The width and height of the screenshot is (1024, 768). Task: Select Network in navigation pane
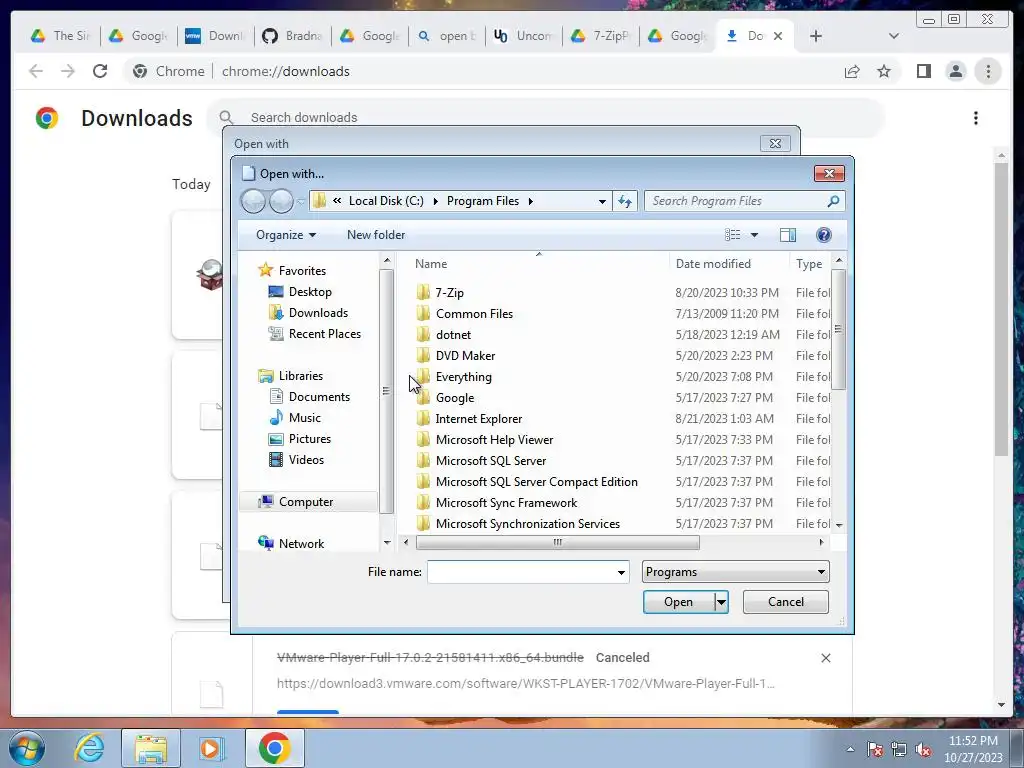click(x=301, y=543)
